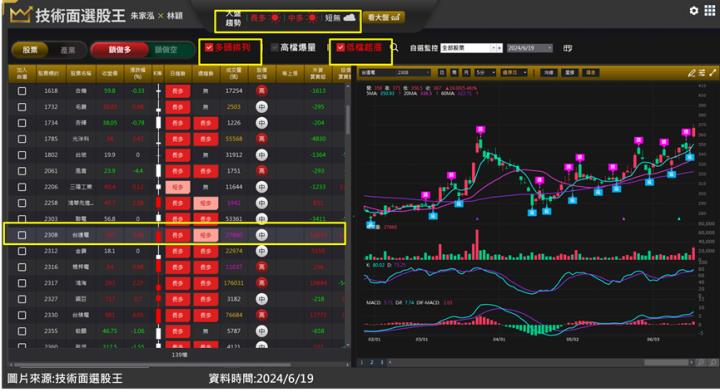Click the volume value 176031

pos(233,283)
